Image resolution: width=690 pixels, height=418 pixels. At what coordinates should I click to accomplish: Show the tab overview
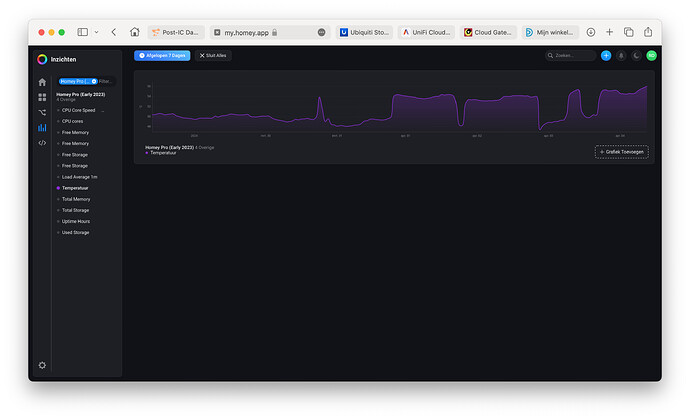point(629,32)
